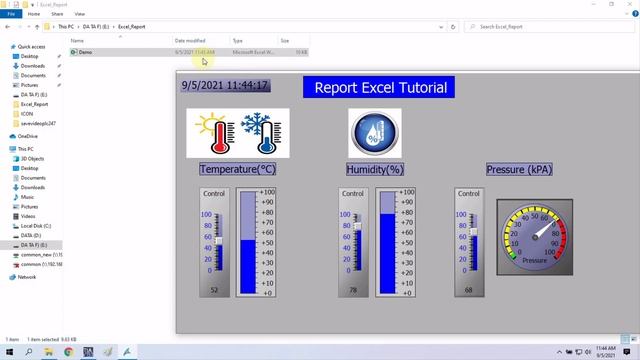This screenshot has width=640, height=360.
Task: Open the Windows Start menu
Action: click(x=9, y=352)
